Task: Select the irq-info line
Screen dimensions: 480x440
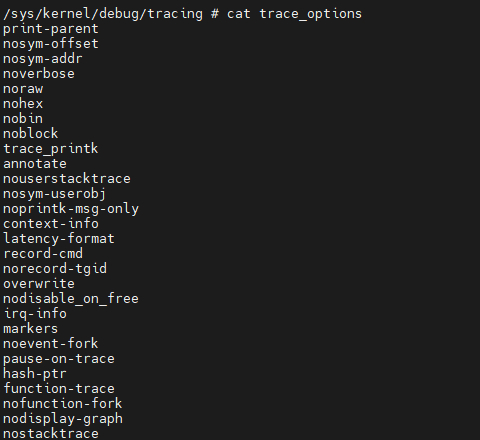Action: click(35, 314)
